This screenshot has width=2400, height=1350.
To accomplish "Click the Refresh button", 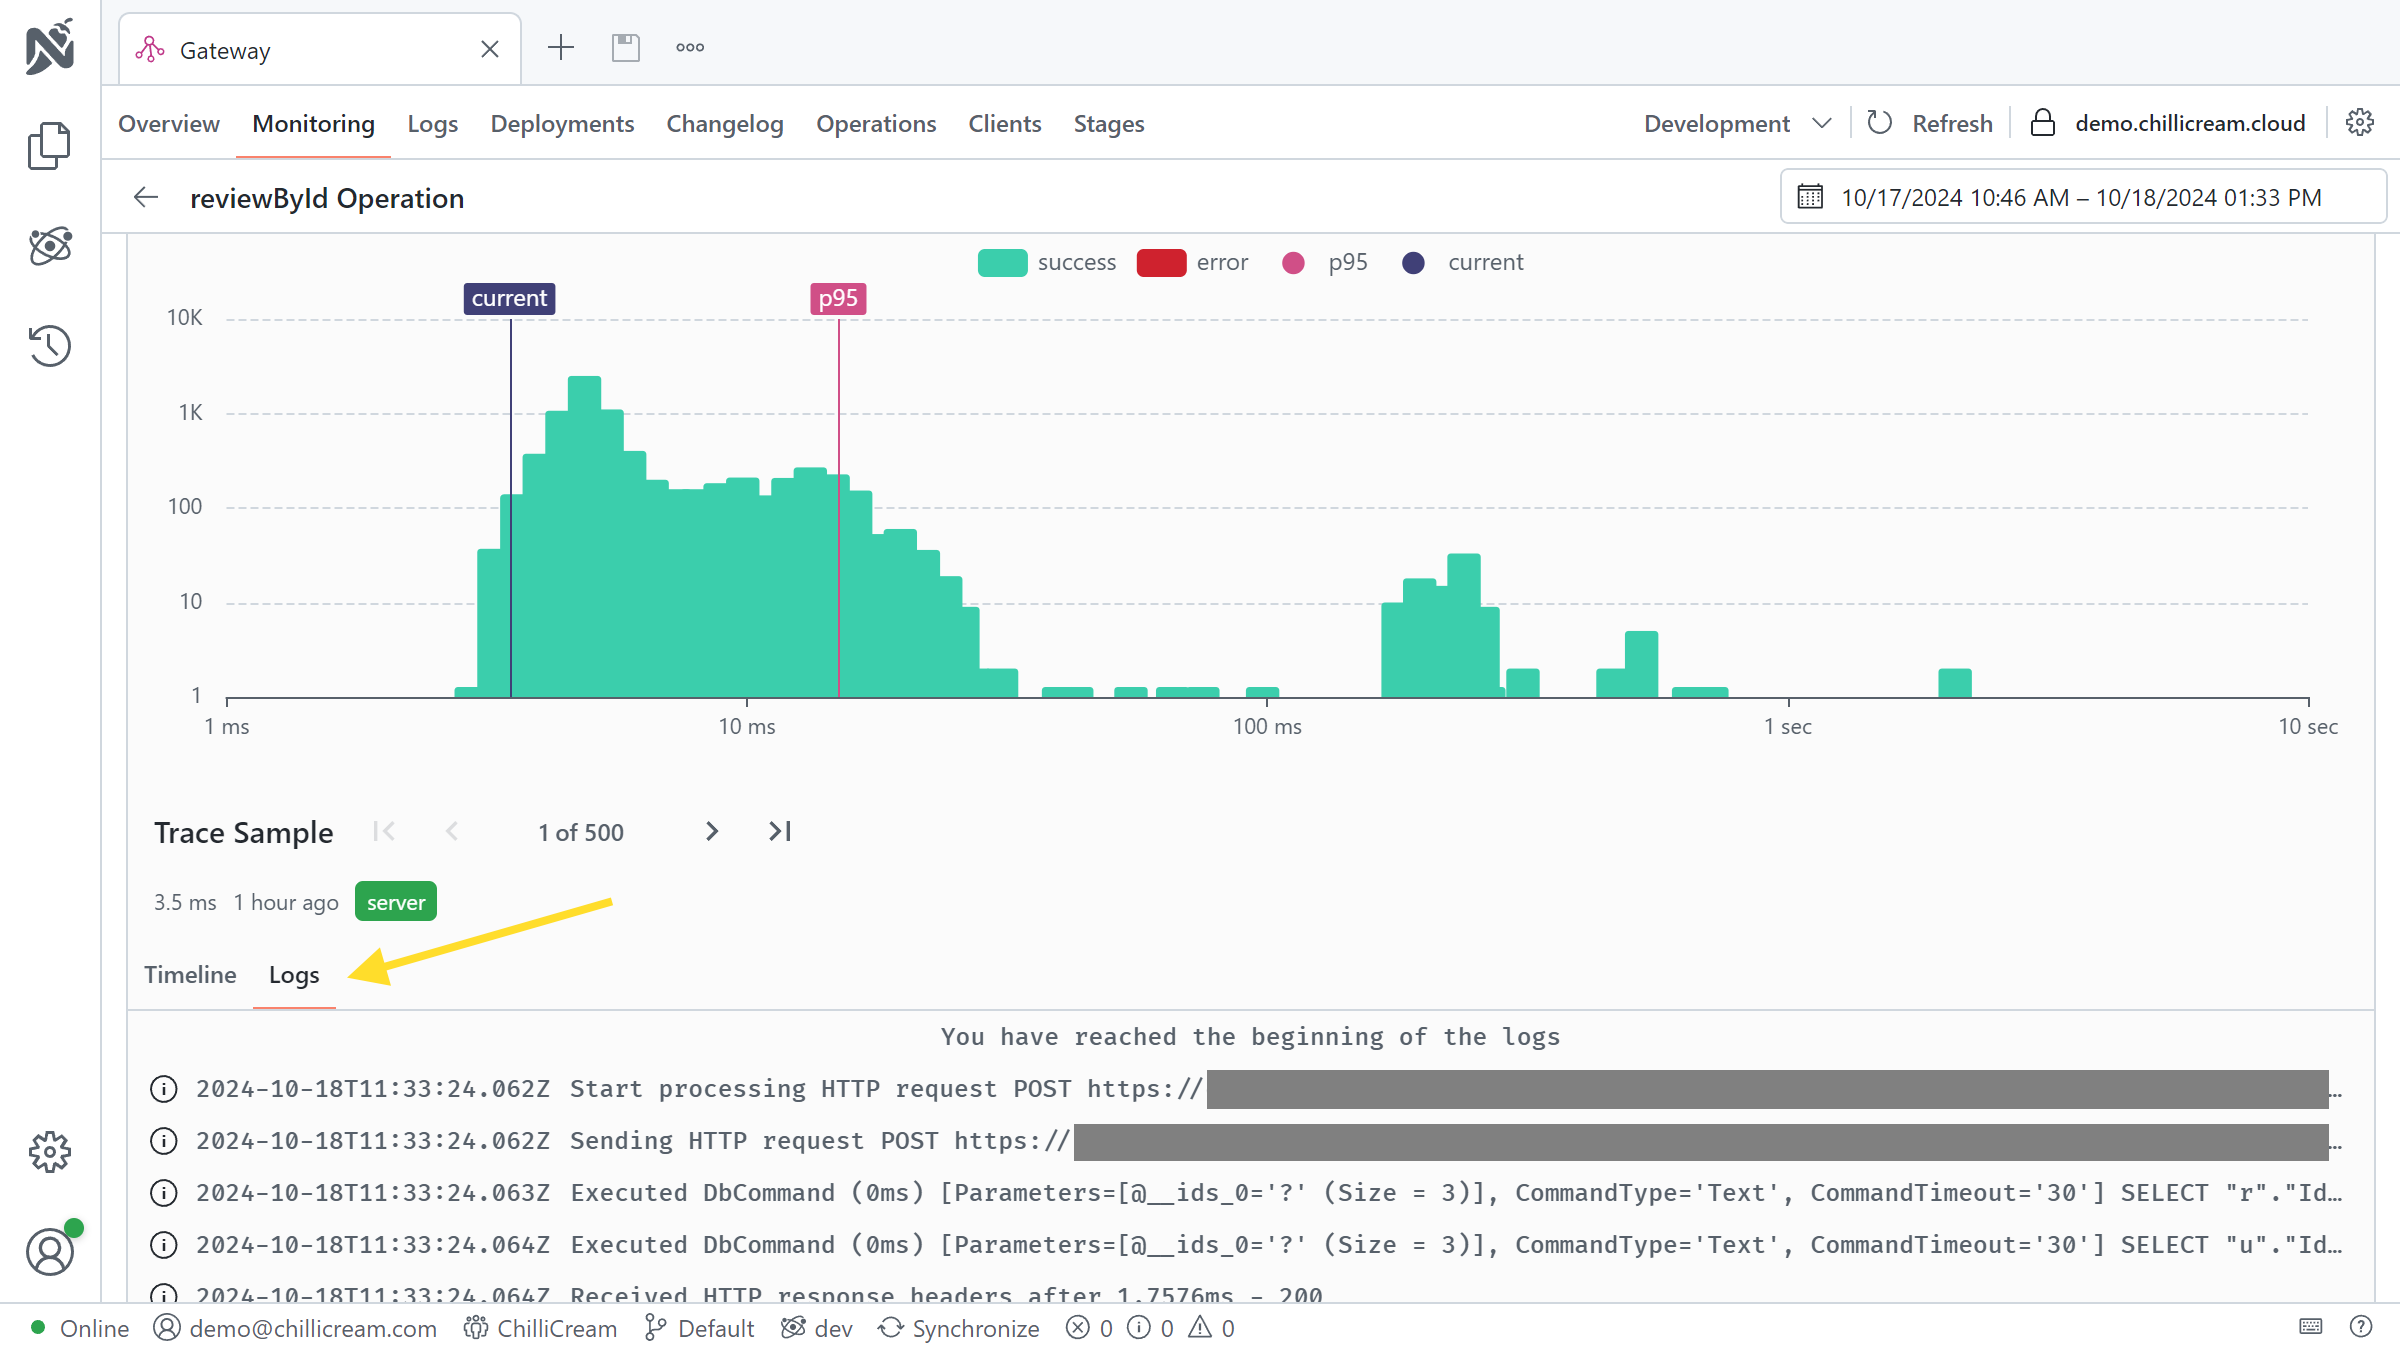I will pyautogui.click(x=1930, y=124).
